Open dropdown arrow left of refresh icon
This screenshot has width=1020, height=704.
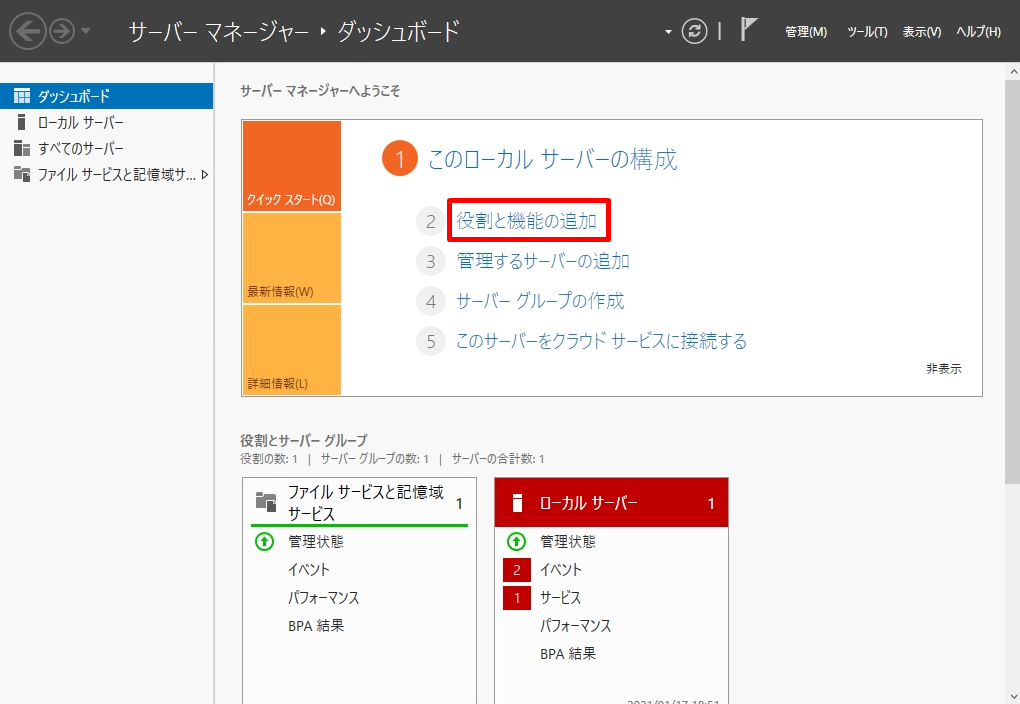coord(667,31)
